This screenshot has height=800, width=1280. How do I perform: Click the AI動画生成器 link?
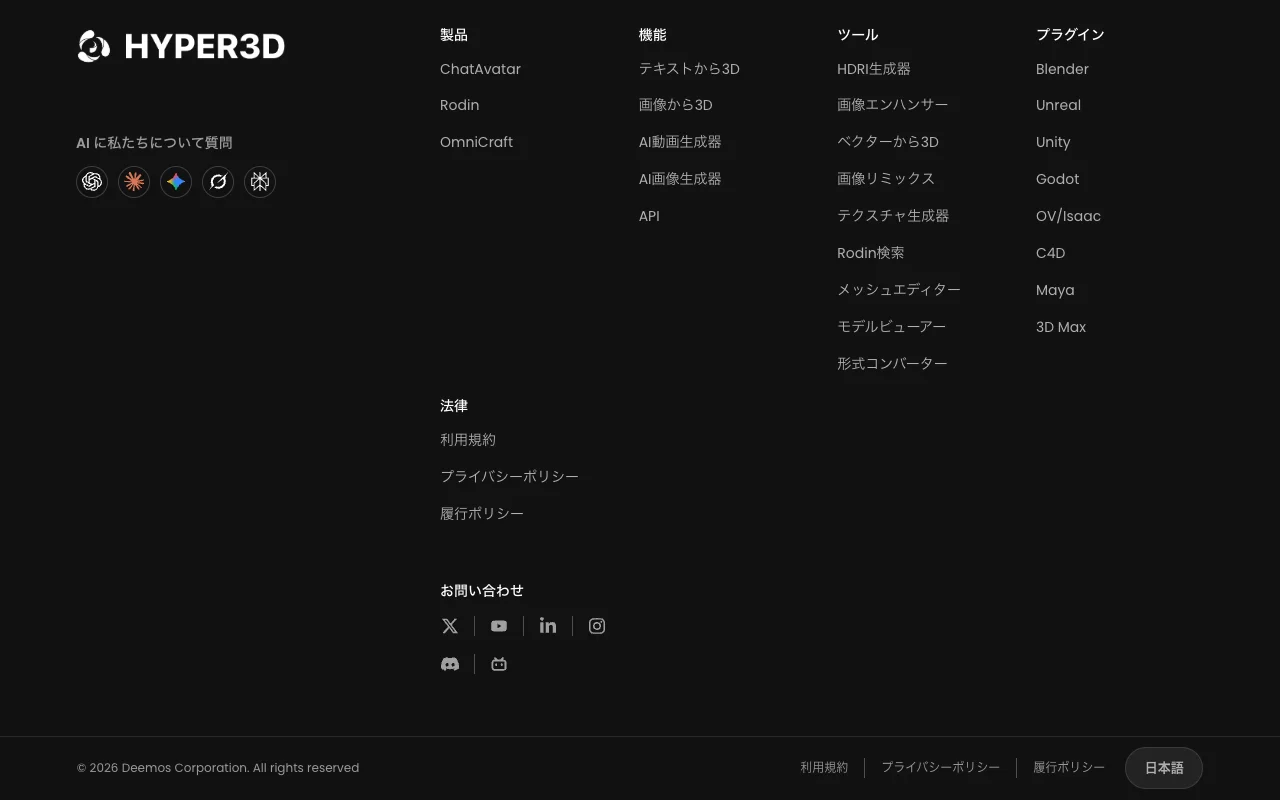coord(680,142)
